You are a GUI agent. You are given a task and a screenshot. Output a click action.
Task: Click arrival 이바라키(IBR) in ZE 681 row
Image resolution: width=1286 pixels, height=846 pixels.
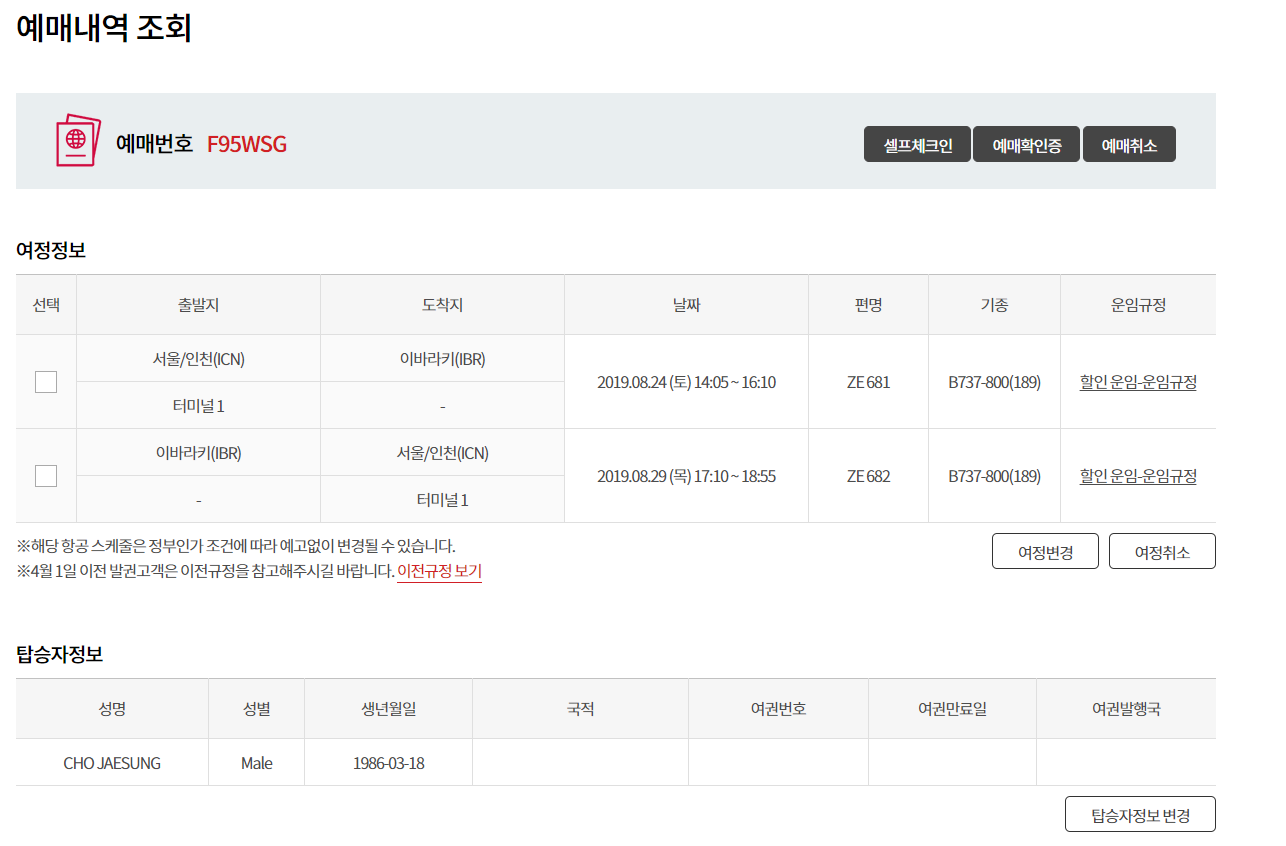tap(442, 359)
